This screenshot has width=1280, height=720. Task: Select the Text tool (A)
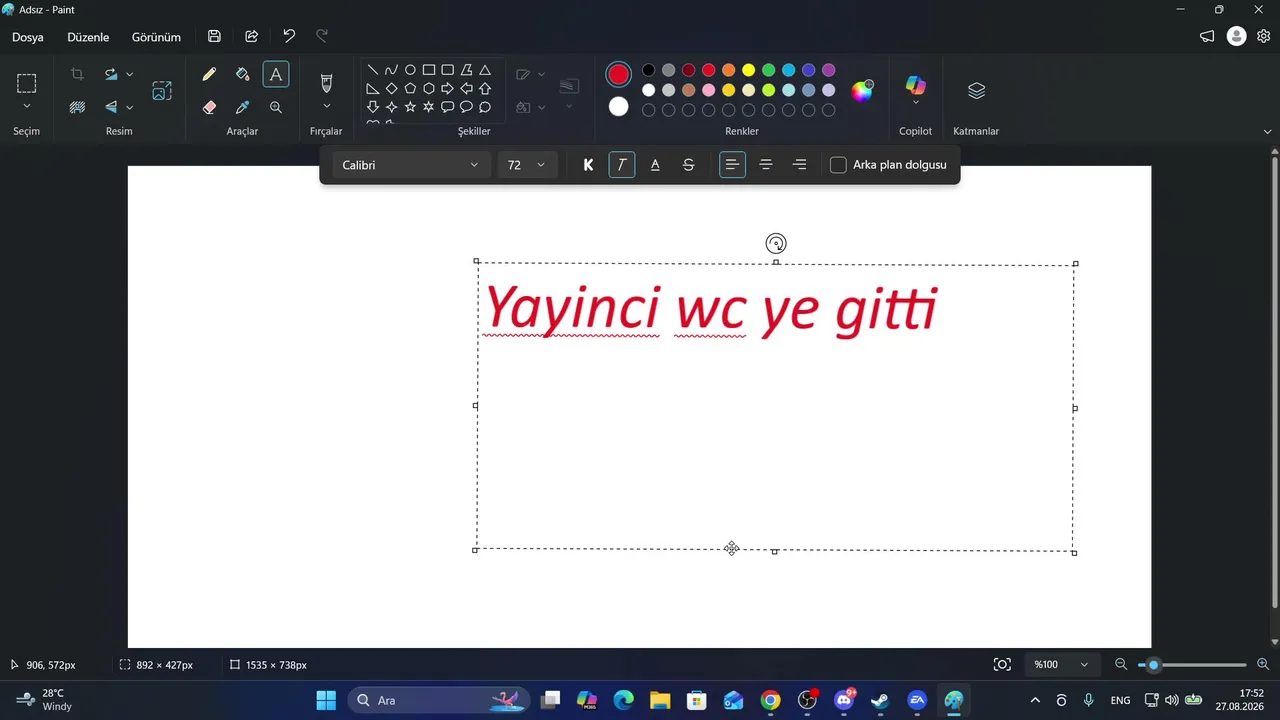click(276, 74)
